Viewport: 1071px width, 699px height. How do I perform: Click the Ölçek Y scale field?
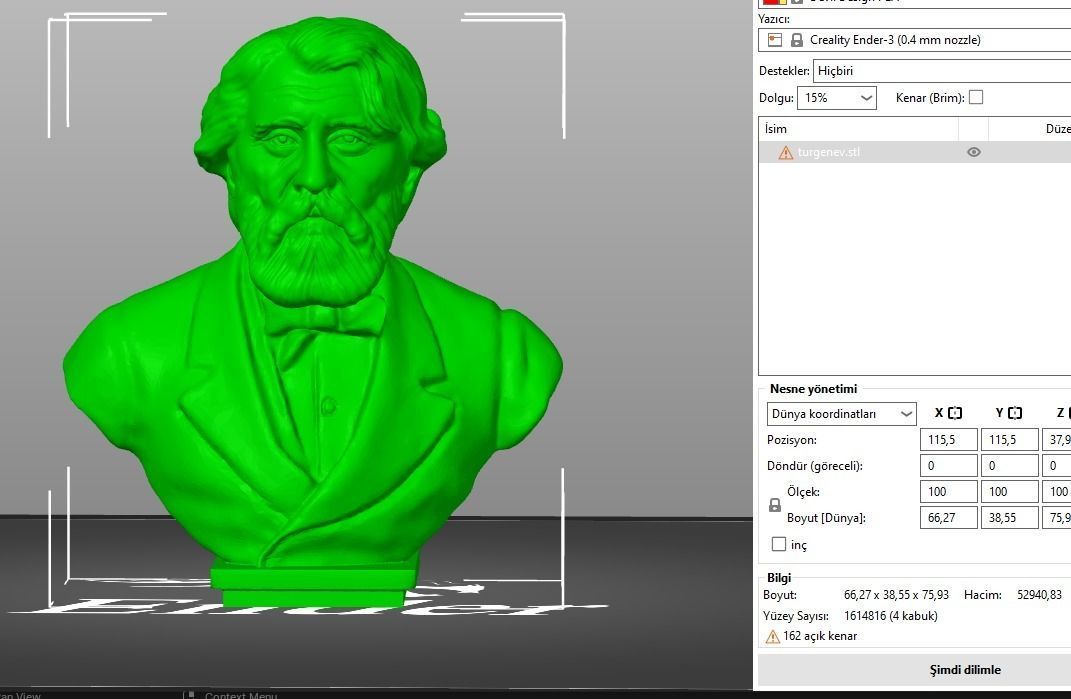pos(1010,491)
